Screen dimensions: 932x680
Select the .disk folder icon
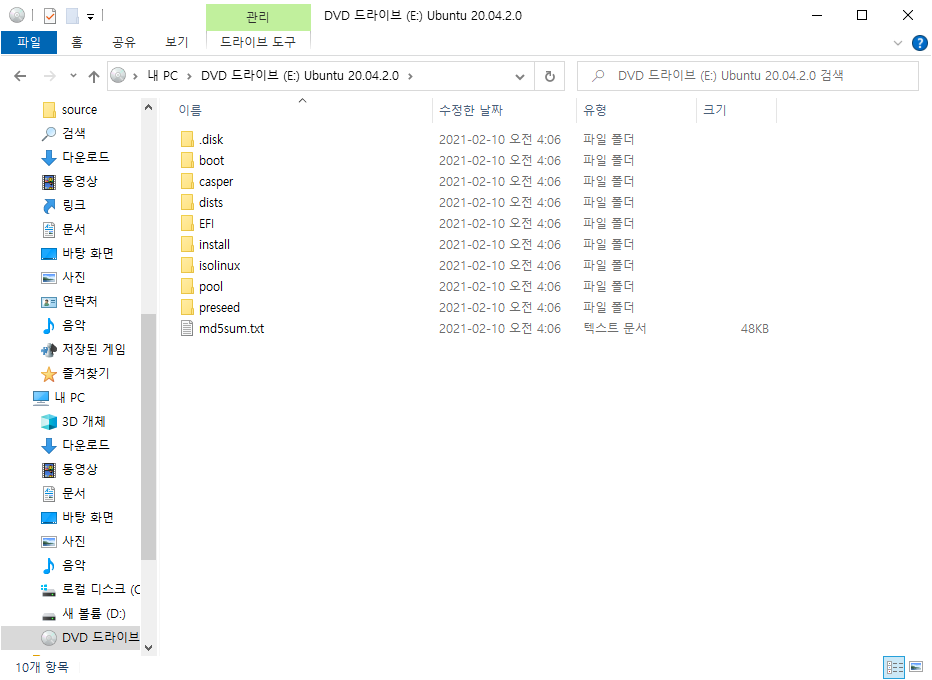pyautogui.click(x=187, y=140)
